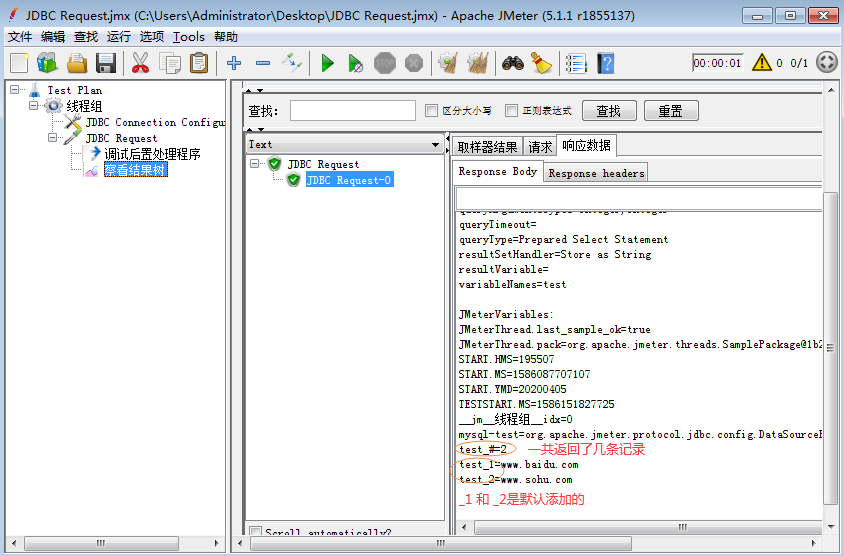Click the Copy icon
844x556 pixels.
[170, 63]
